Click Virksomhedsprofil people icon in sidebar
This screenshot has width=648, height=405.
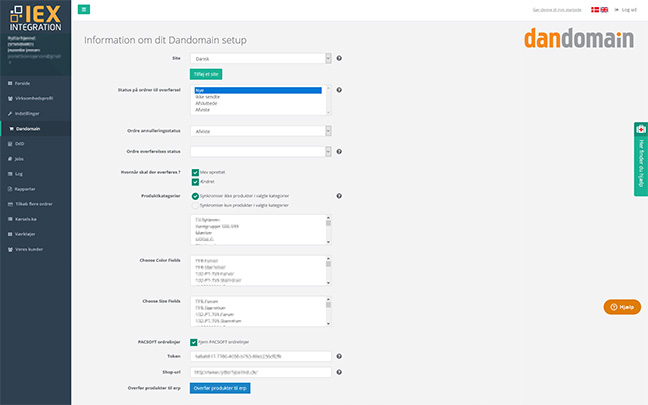(10, 98)
